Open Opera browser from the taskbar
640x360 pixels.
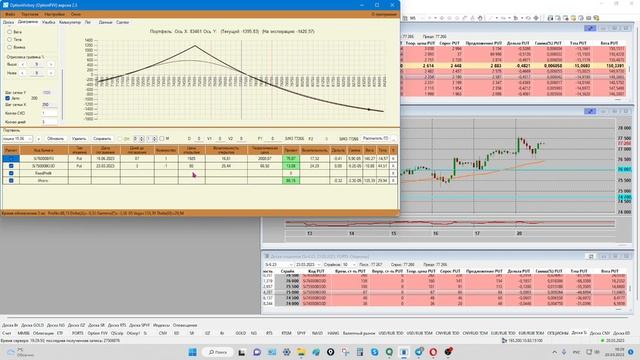[433, 352]
